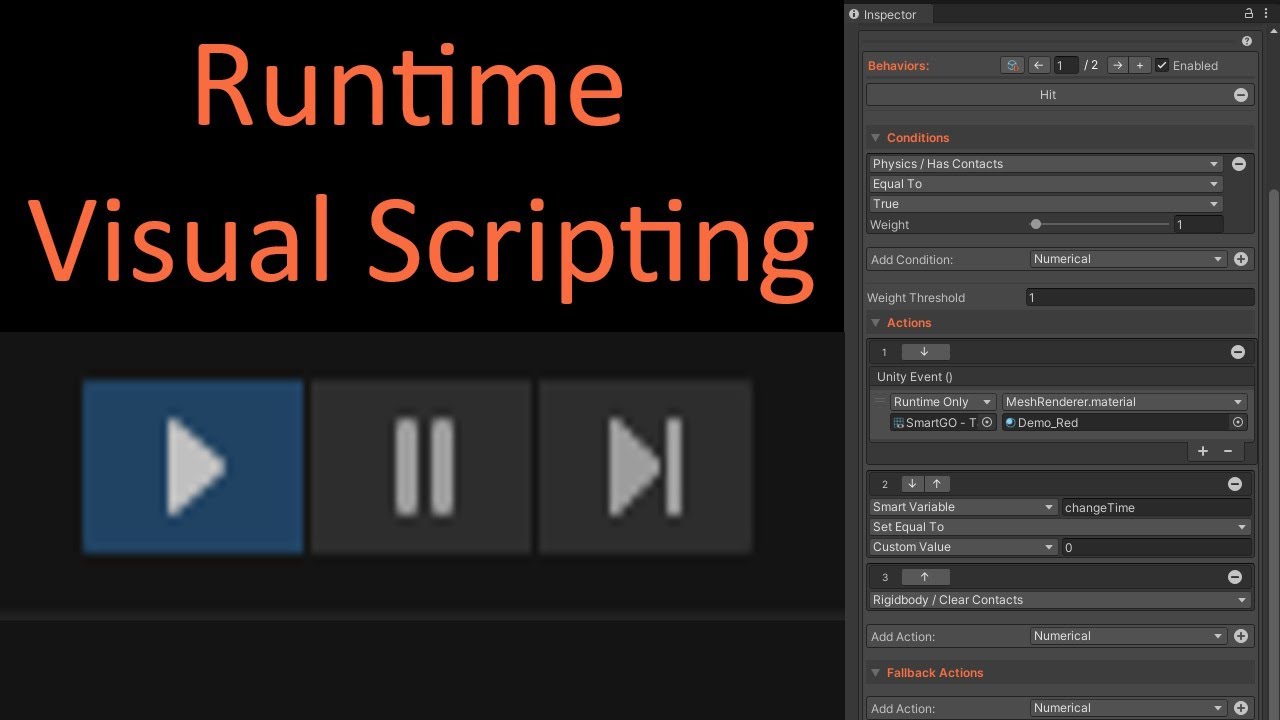Screen dimensions: 1280x720
Task: Click the Unity Event () header
Action: coord(1060,377)
